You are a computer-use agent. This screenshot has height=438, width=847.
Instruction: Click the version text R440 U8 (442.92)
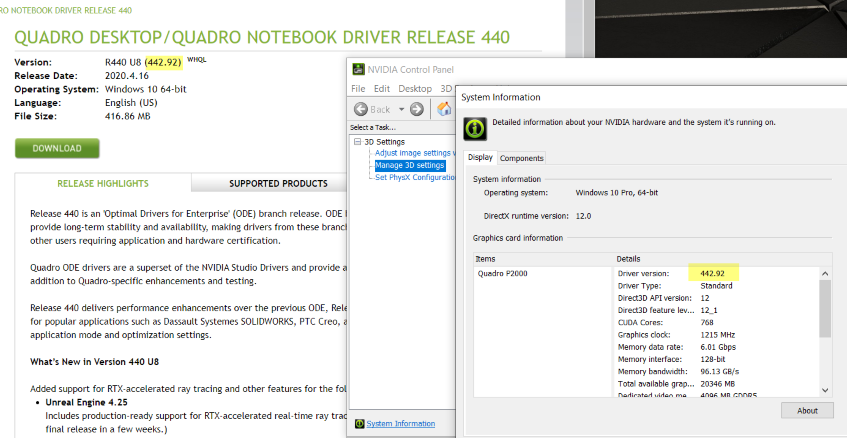pyautogui.click(x=143, y=62)
